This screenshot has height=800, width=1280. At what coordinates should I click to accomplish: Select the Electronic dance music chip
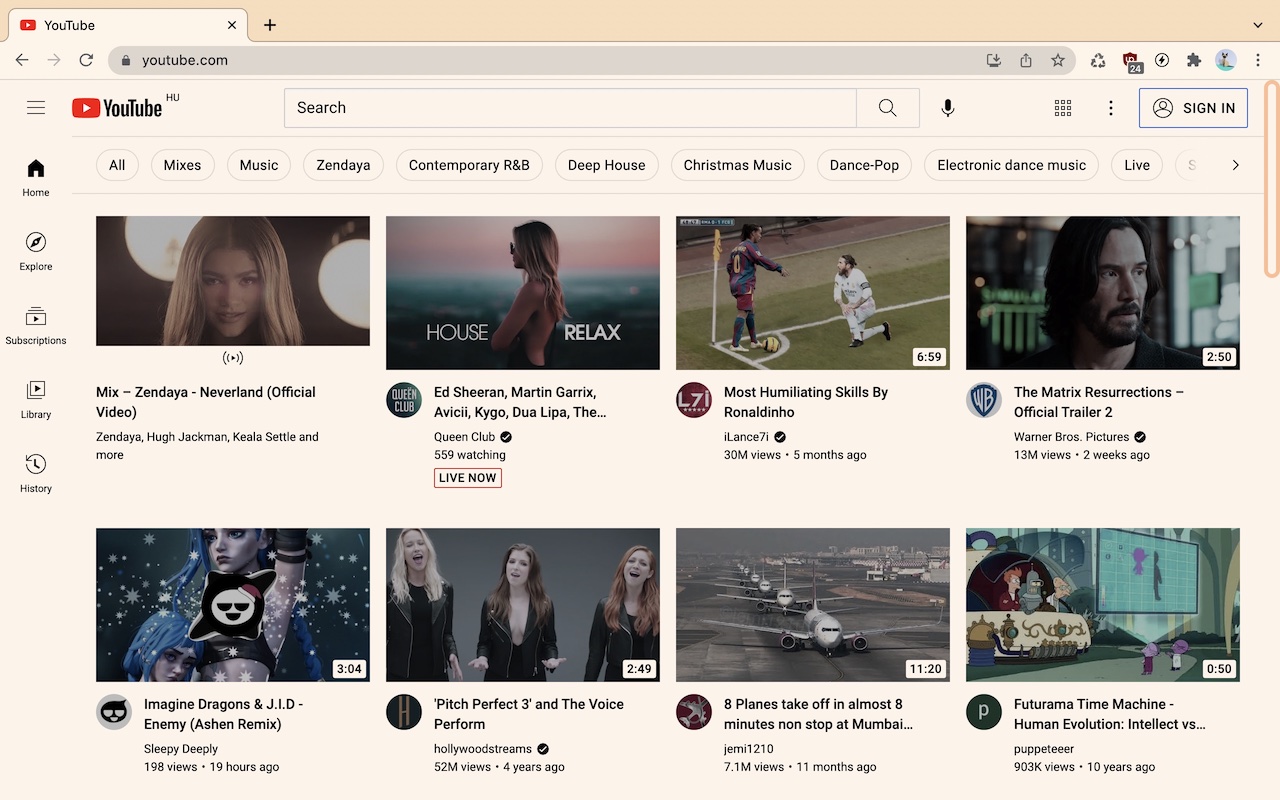(1011, 165)
